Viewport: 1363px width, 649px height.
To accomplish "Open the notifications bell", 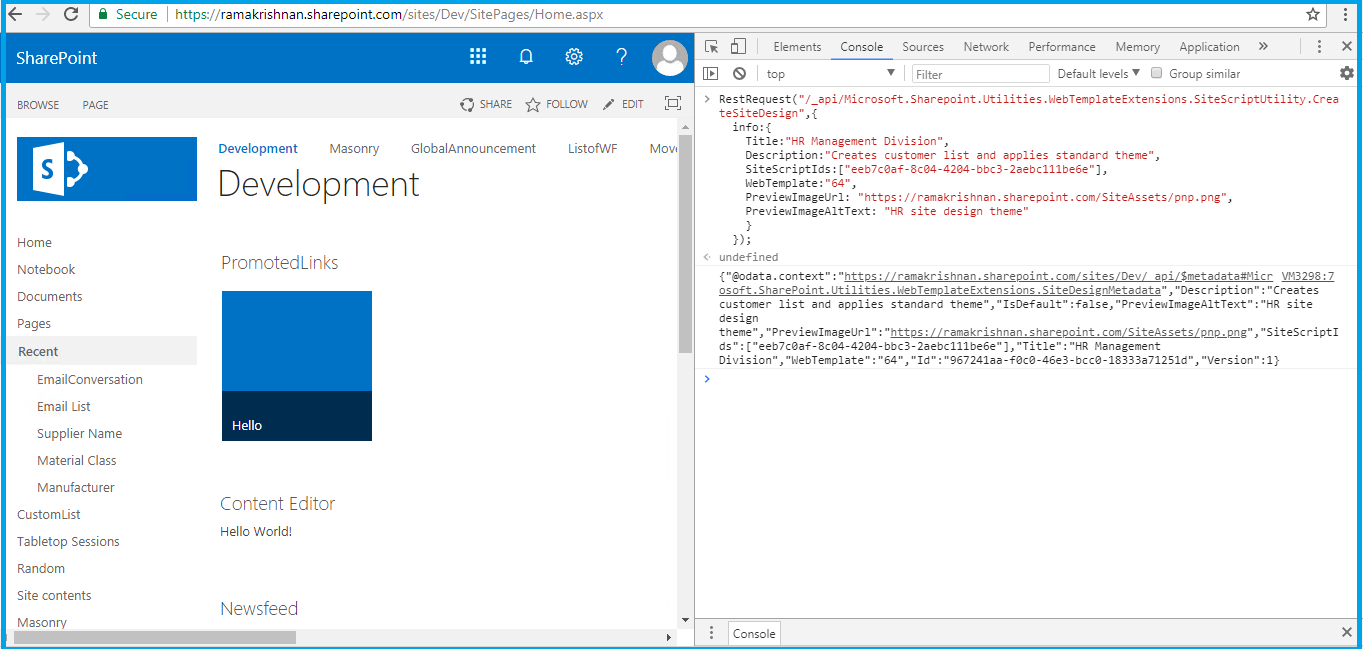I will [x=526, y=57].
